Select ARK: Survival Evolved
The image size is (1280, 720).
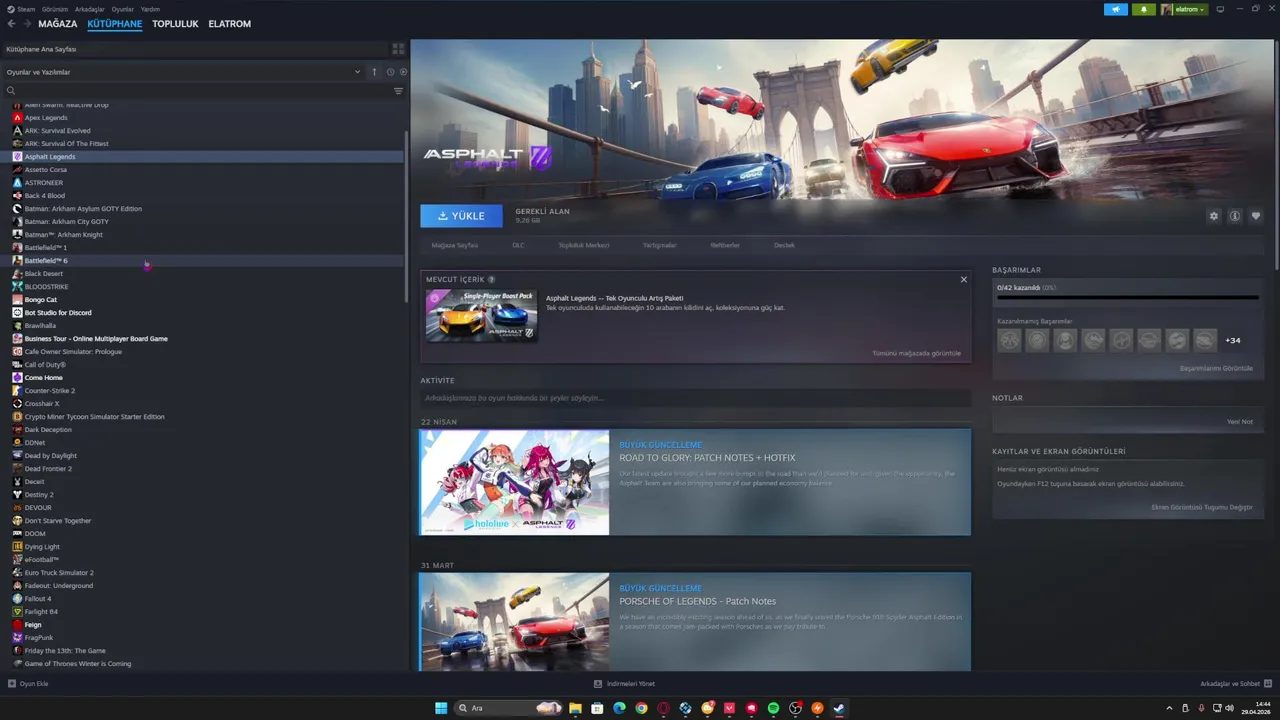pyautogui.click(x=57, y=131)
